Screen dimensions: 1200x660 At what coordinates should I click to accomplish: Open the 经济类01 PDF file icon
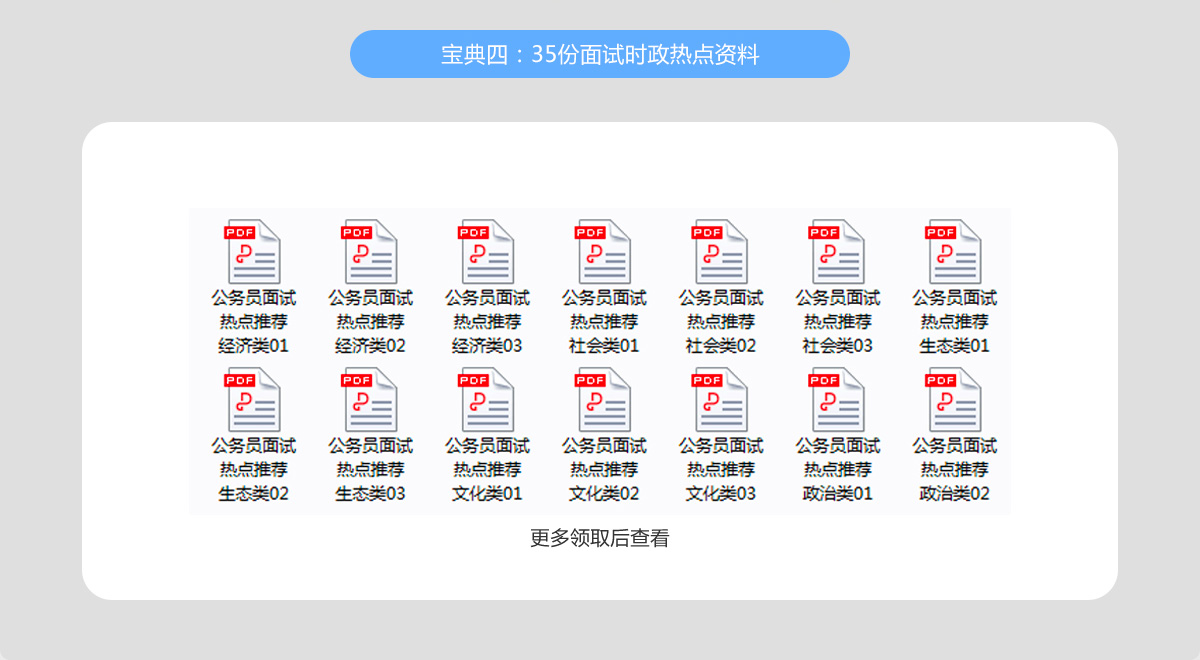click(253, 252)
